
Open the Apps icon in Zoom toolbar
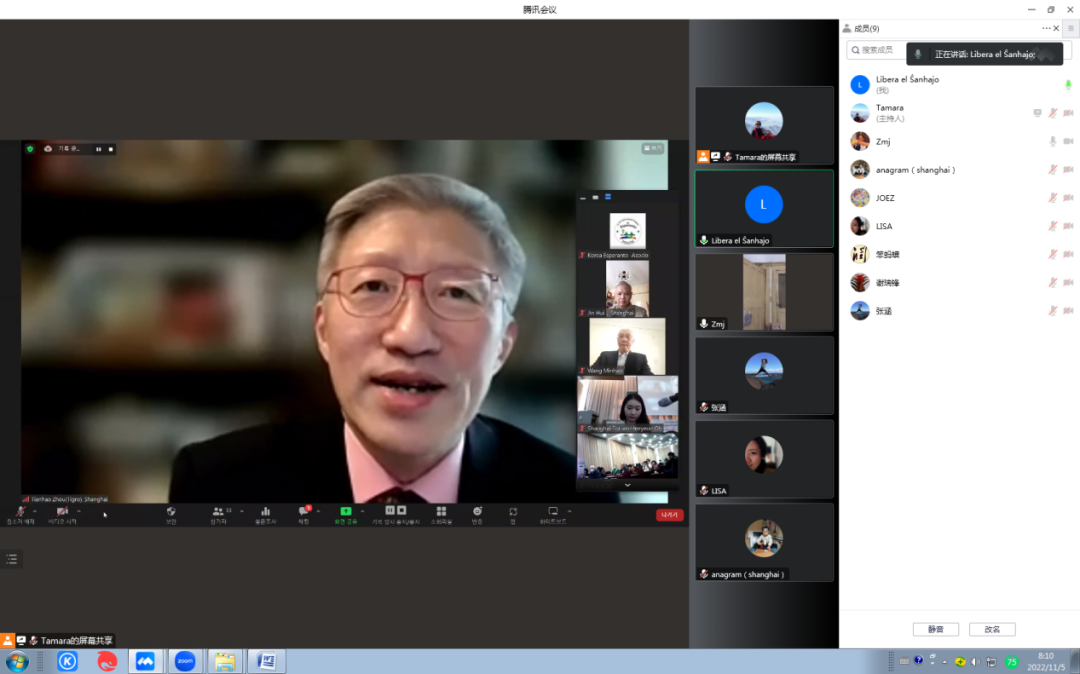(x=513, y=512)
